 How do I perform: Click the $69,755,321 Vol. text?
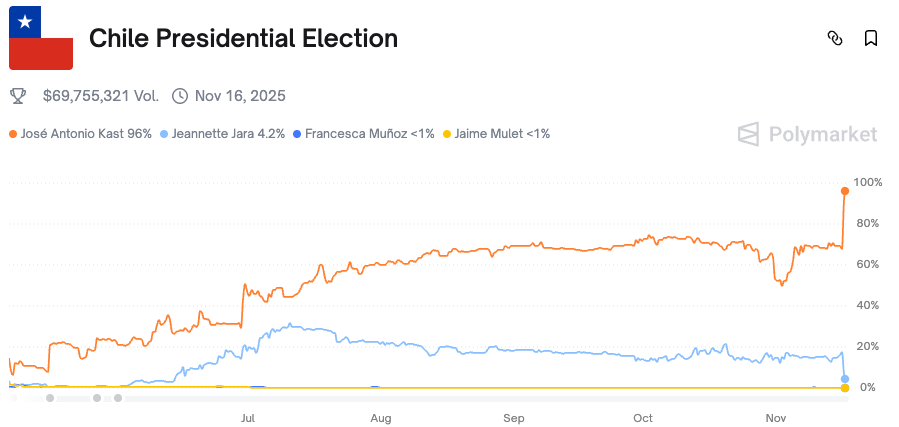coord(101,96)
